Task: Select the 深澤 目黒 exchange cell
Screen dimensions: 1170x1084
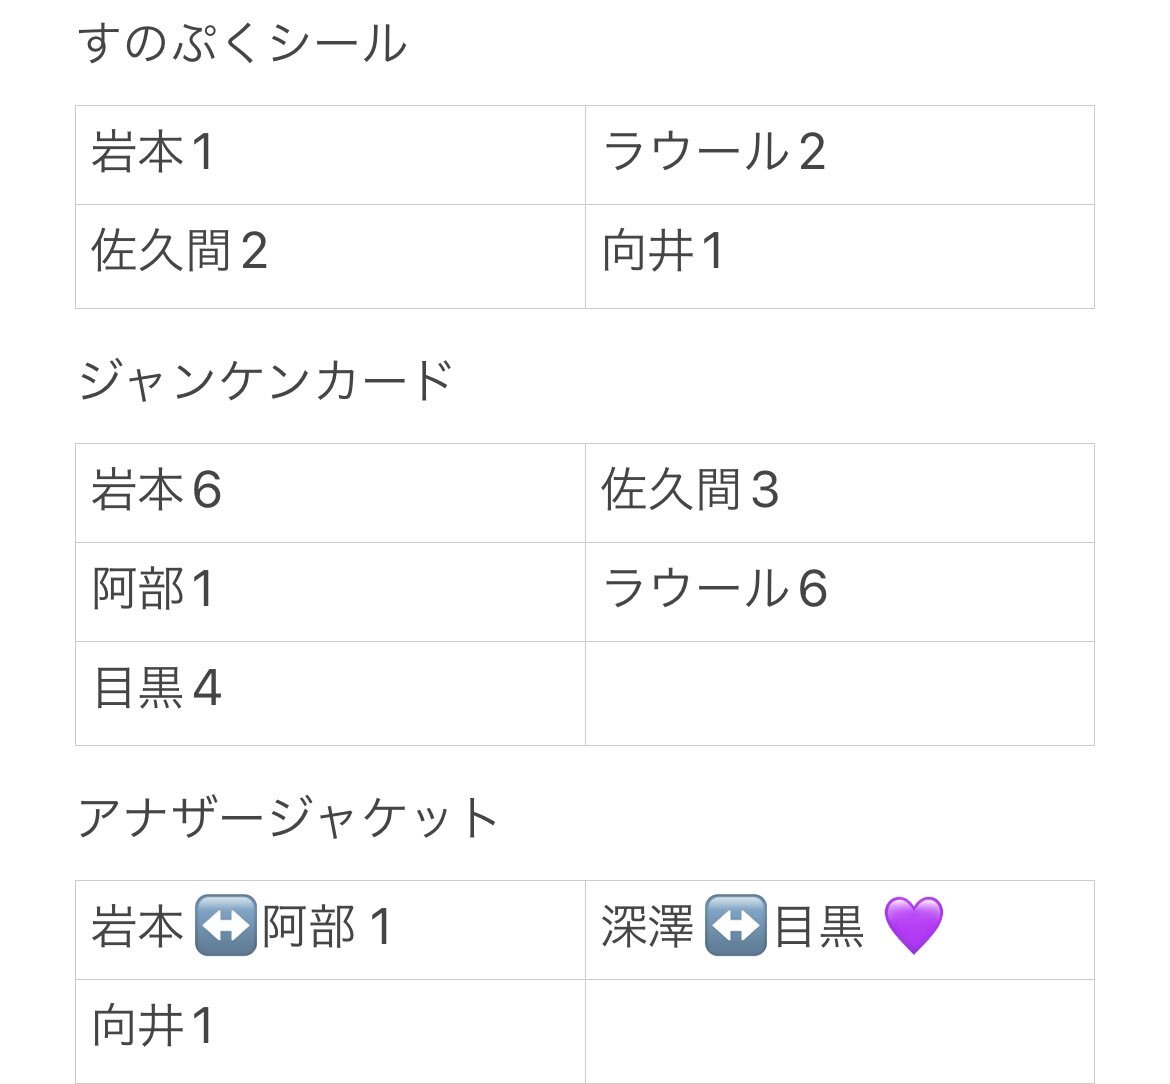Action: pyautogui.click(x=840, y=930)
